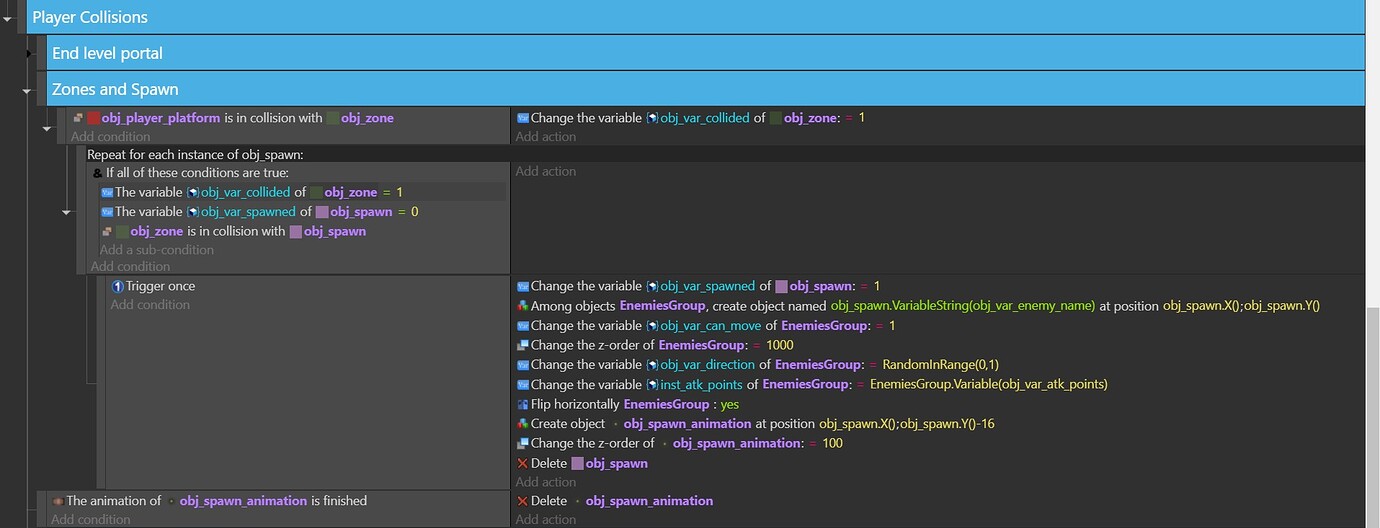
Task: Click the position 'obj_spawn.X();obj_spawn.Y()-16'
Action: [x=906, y=424]
